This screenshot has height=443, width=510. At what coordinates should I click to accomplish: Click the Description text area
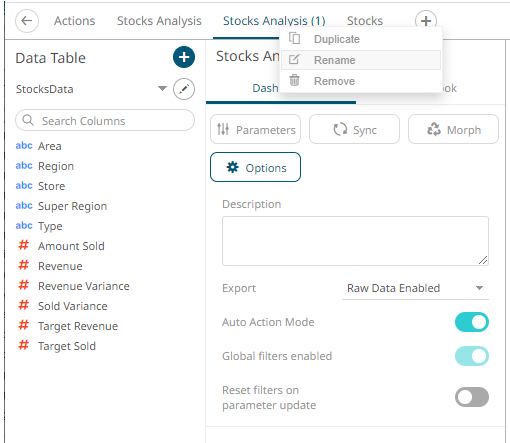click(355, 241)
